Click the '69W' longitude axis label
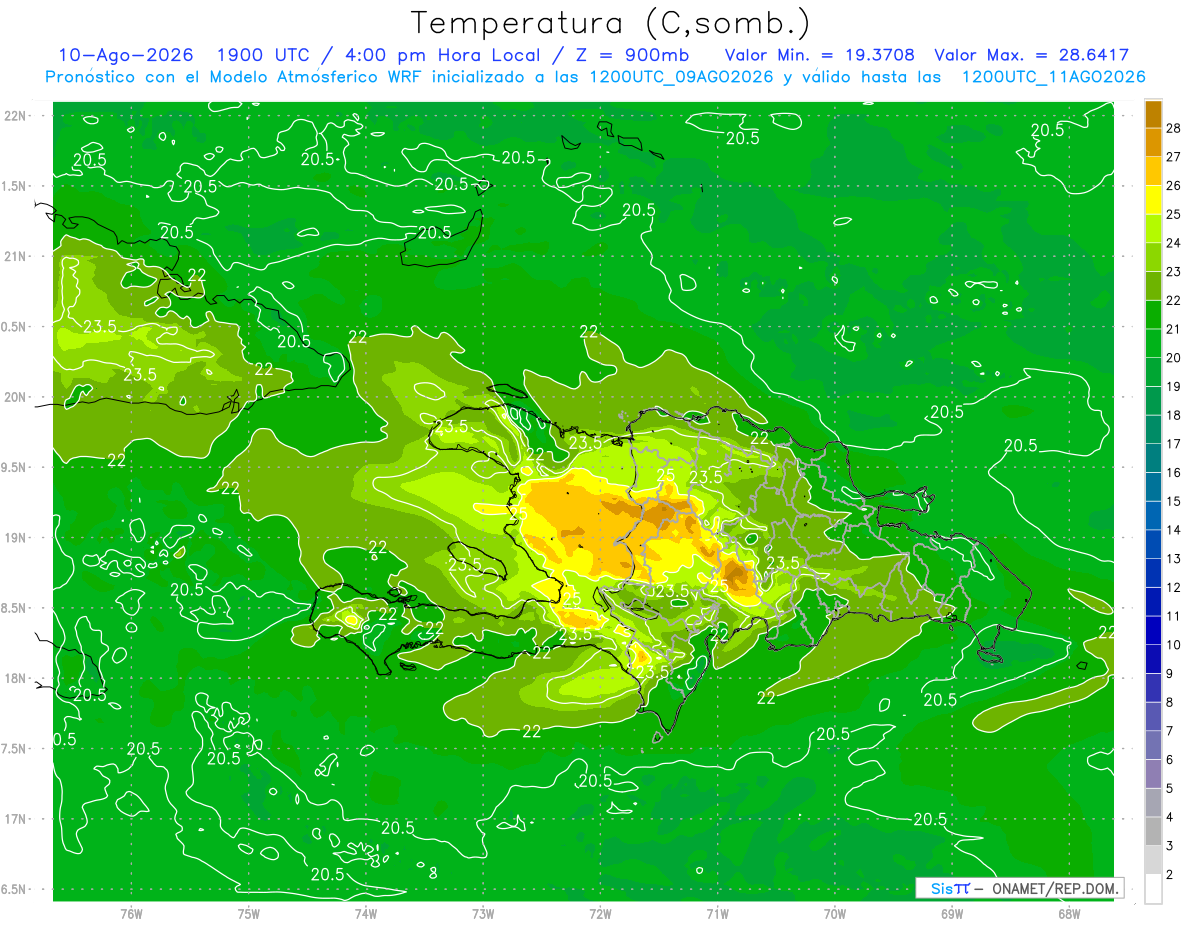Screen dimensions: 1200x927 [x=952, y=913]
